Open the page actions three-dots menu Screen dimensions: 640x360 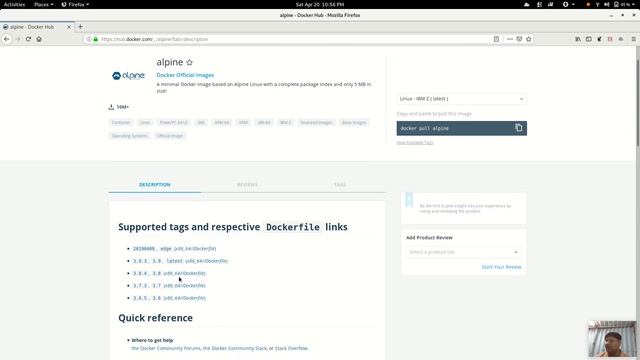(510, 39)
